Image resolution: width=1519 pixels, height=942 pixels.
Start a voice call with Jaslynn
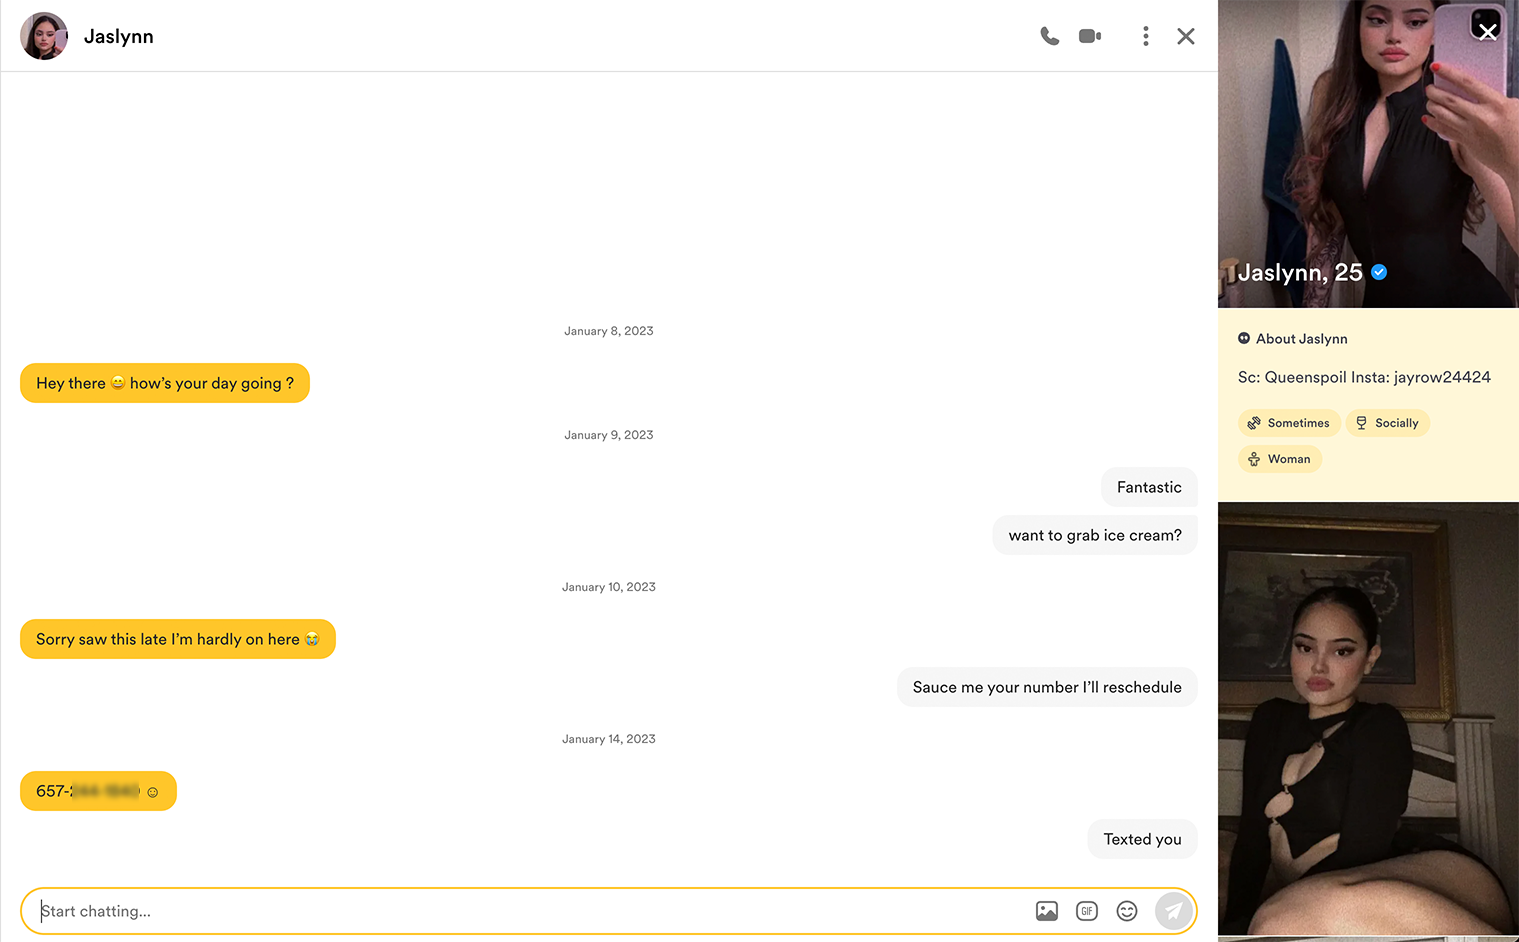[1049, 36]
